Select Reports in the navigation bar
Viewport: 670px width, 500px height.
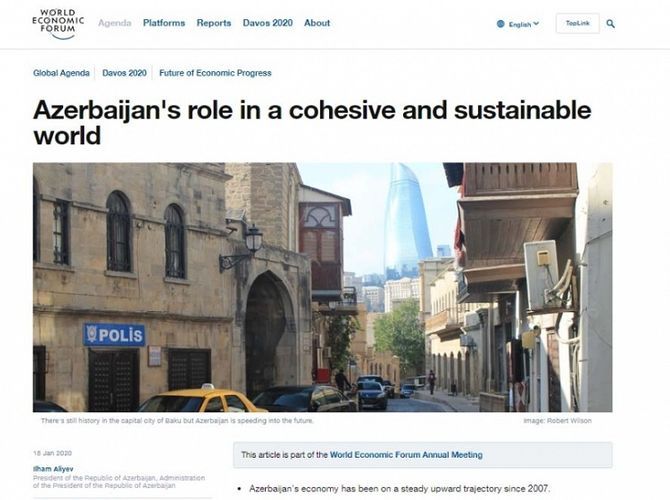[x=213, y=23]
